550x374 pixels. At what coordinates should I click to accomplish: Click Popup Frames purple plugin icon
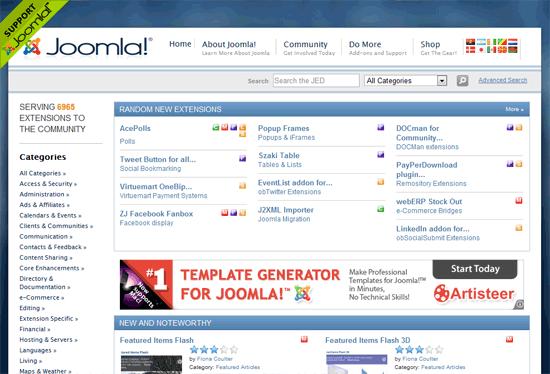point(381,127)
